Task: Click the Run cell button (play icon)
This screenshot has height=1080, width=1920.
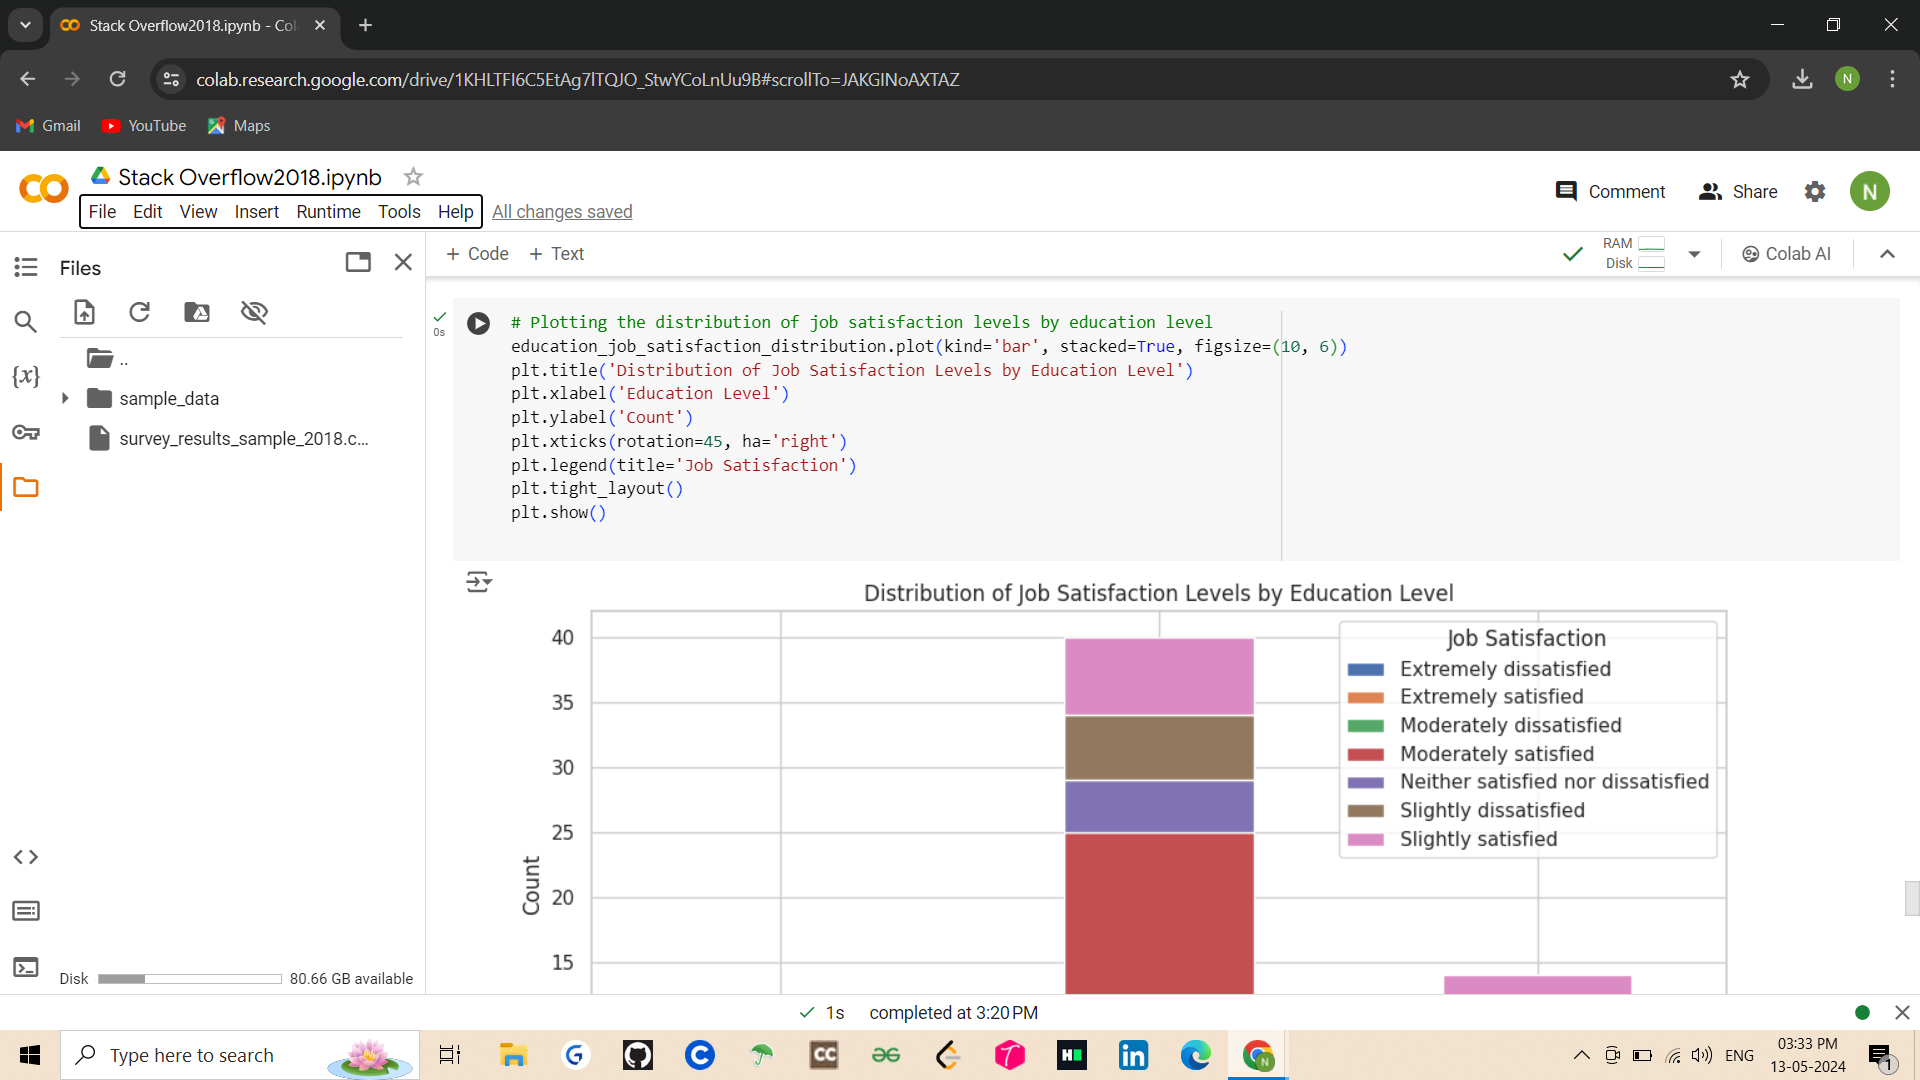Action: [x=477, y=322]
